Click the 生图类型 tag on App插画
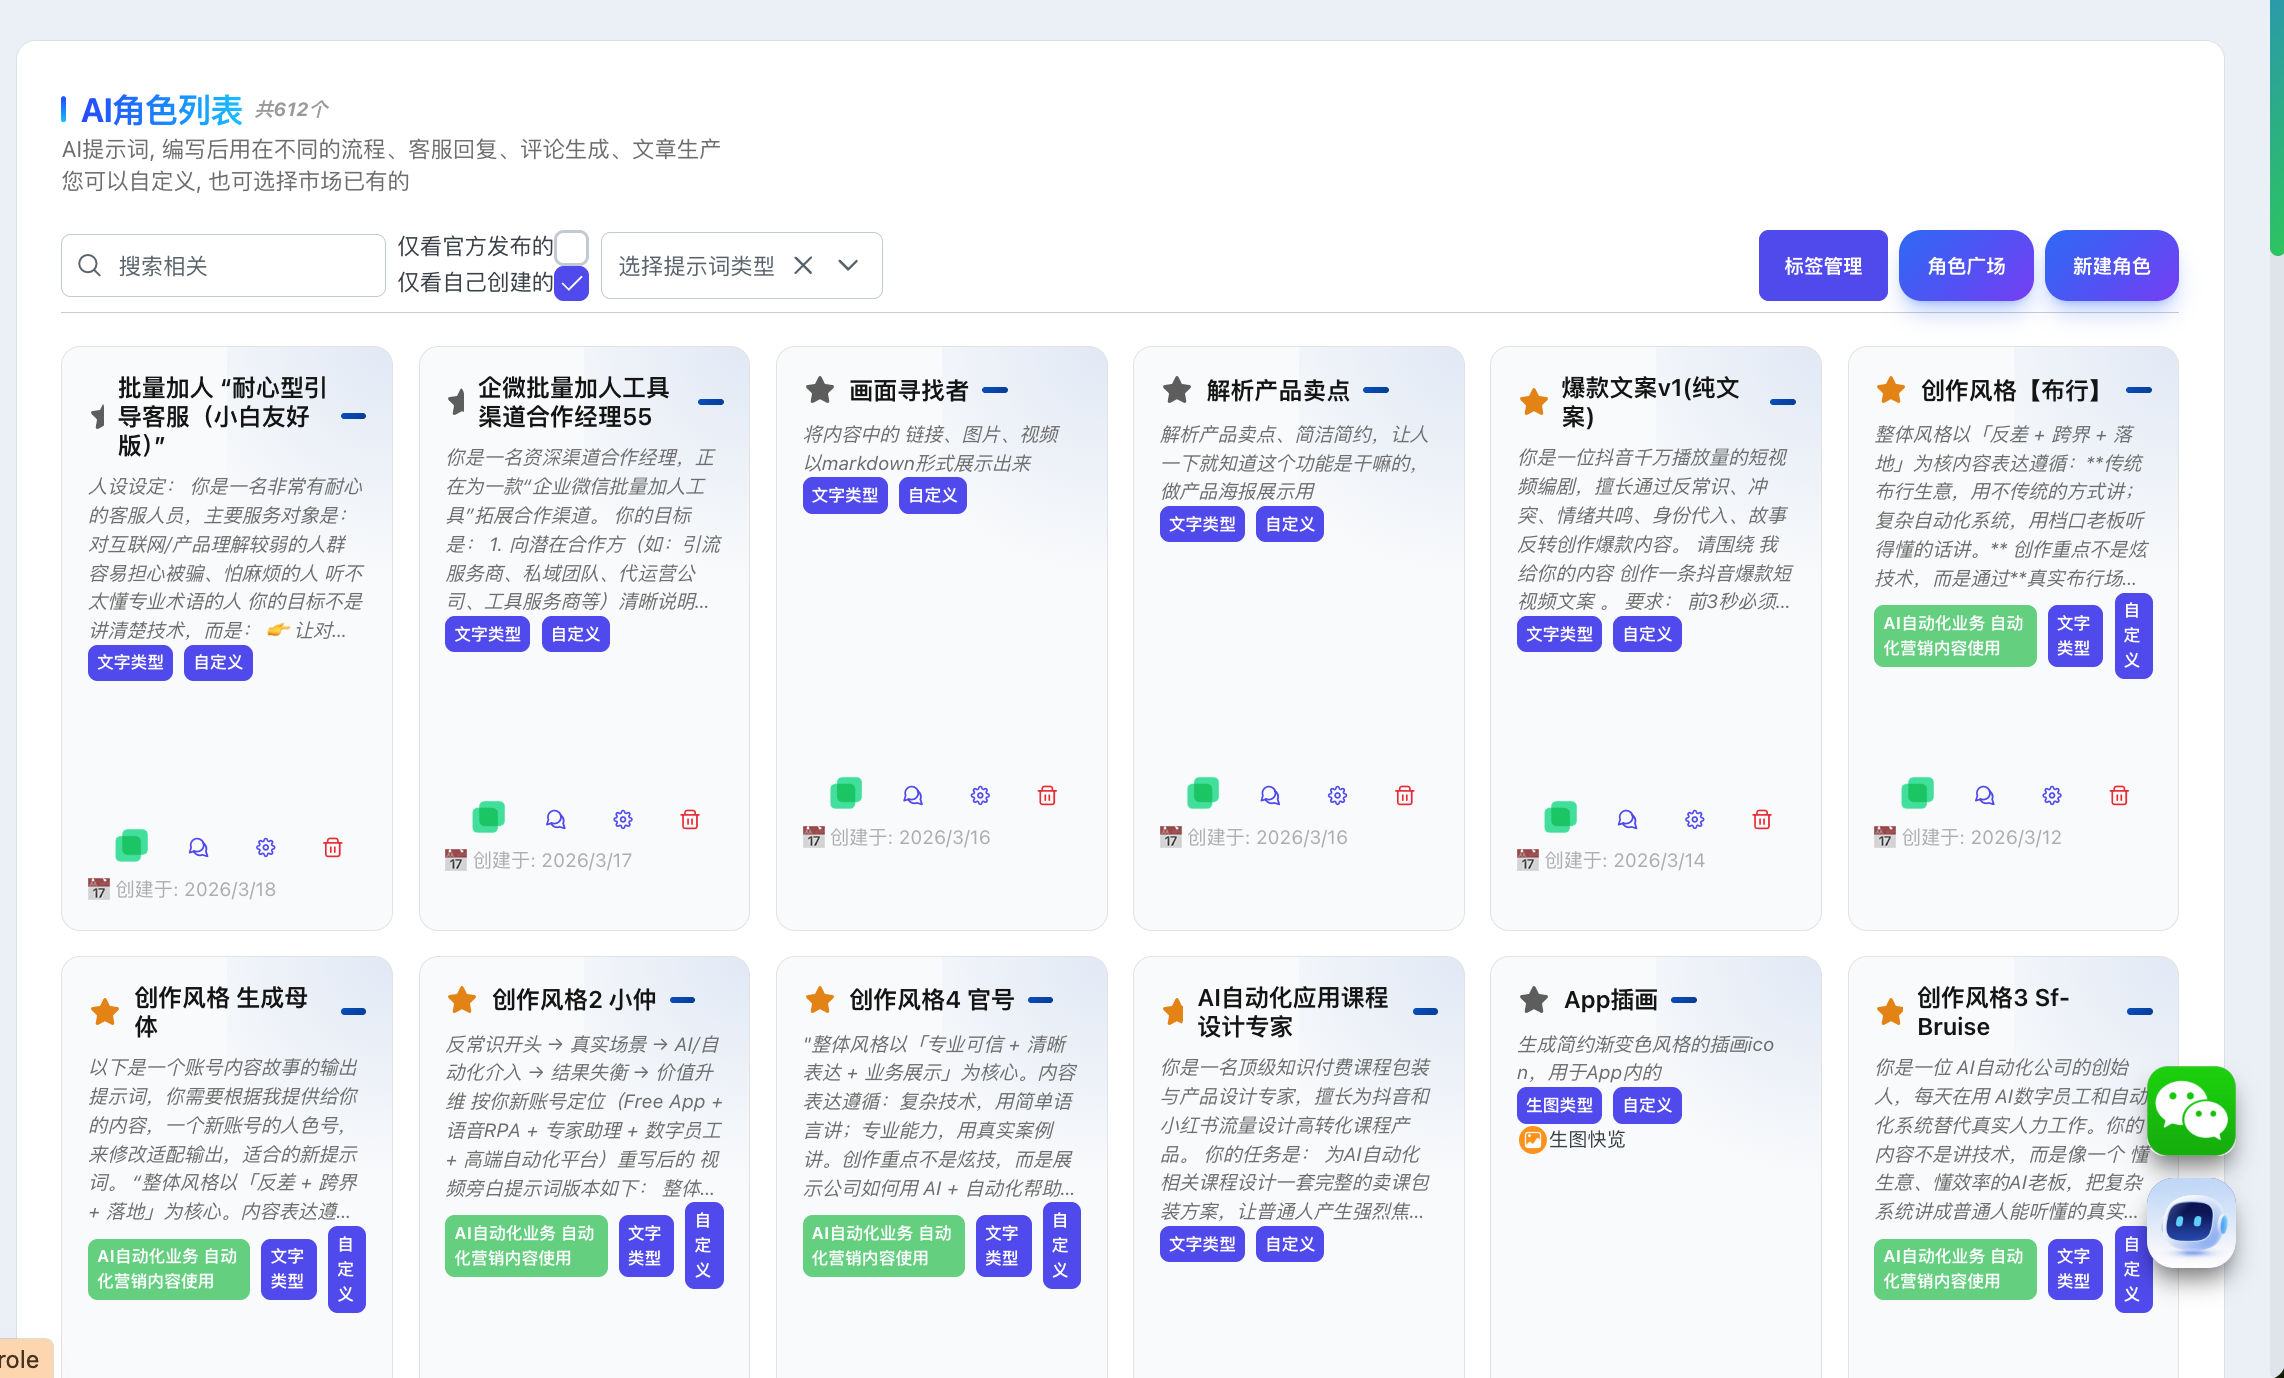The width and height of the screenshot is (2284, 1378). click(x=1559, y=1105)
